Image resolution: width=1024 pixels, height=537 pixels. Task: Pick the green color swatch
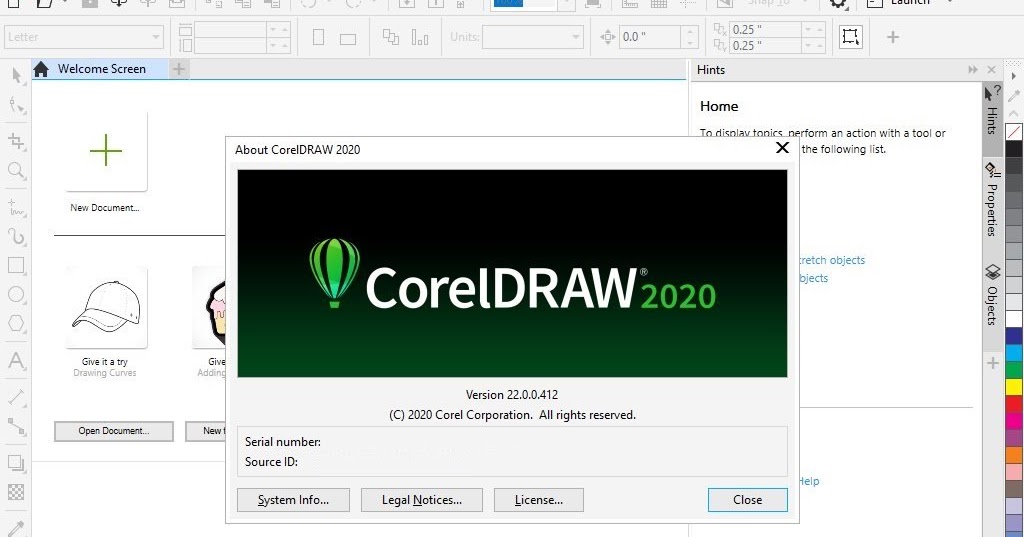coord(1014,370)
